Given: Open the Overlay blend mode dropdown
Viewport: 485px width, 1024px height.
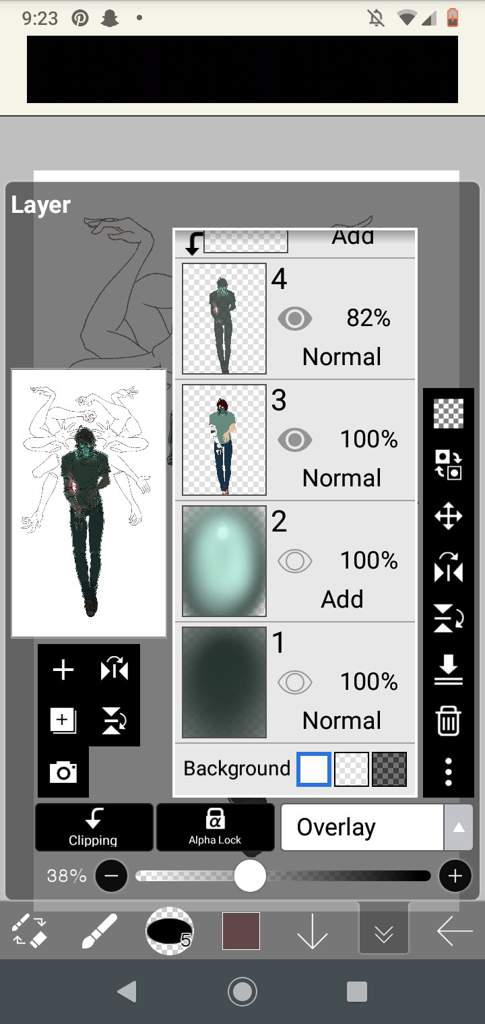Looking at the screenshot, I should (x=362, y=827).
